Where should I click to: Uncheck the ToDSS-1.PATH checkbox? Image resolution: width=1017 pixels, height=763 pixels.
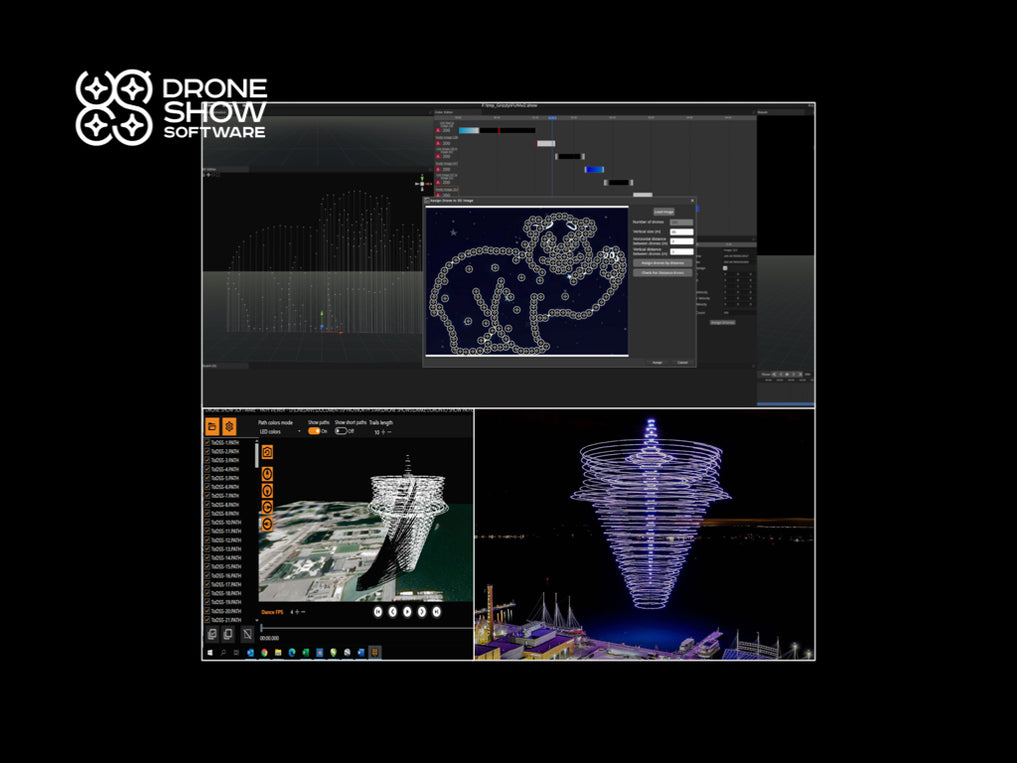tap(206, 441)
